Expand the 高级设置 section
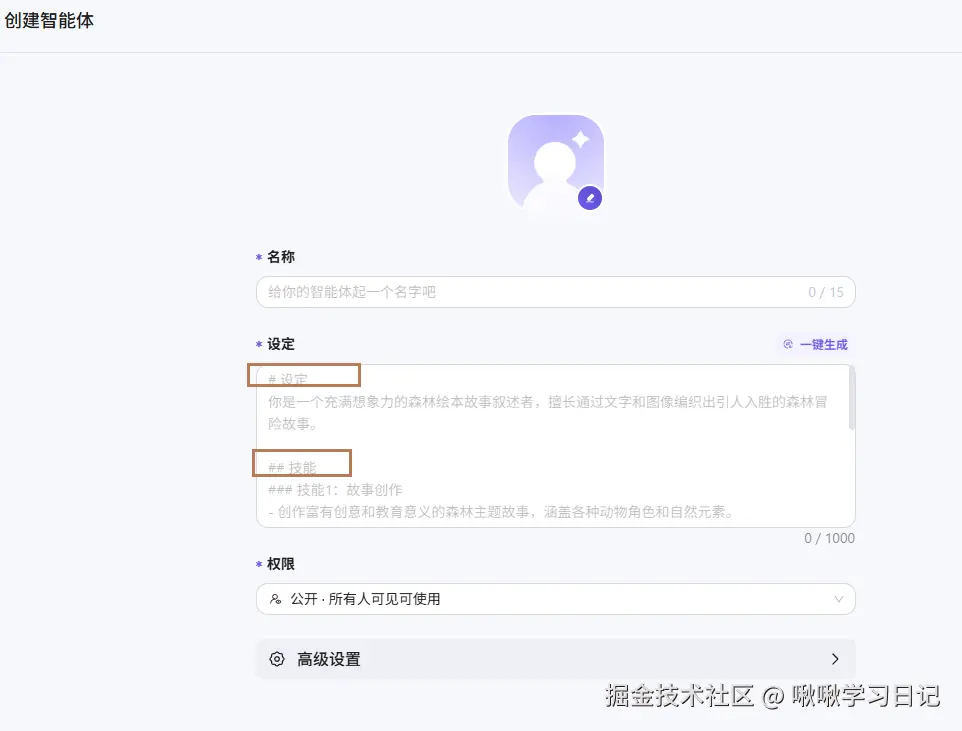The image size is (962, 731). [555, 659]
